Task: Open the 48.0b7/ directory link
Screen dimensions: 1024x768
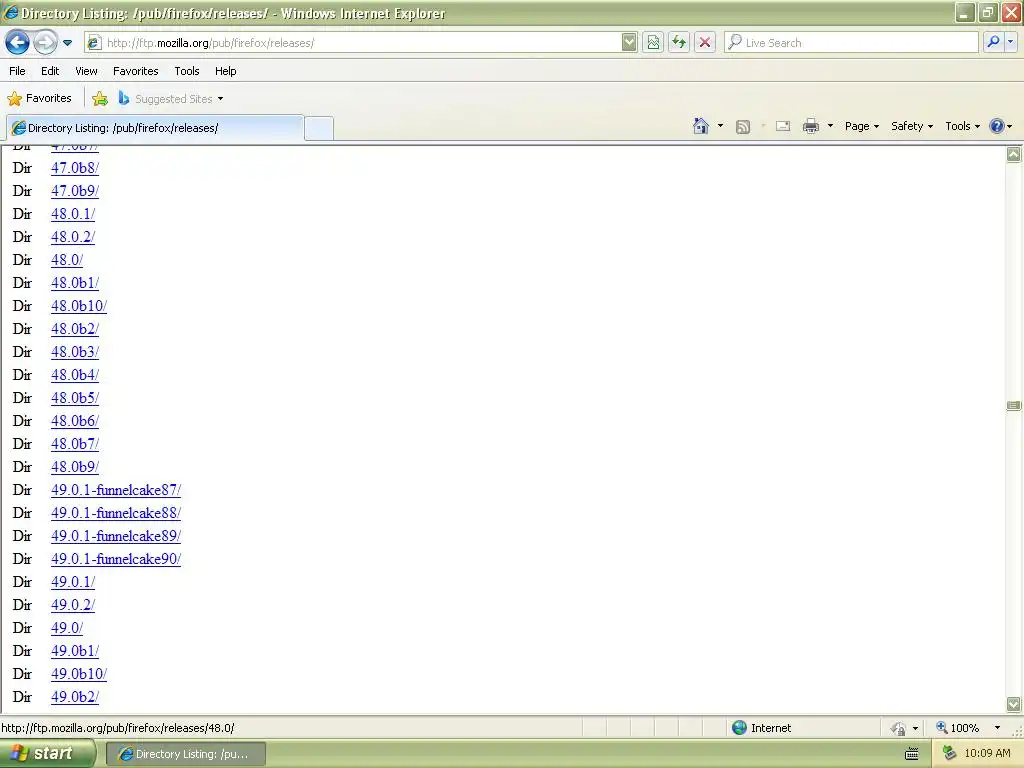Action: pyautogui.click(x=75, y=443)
